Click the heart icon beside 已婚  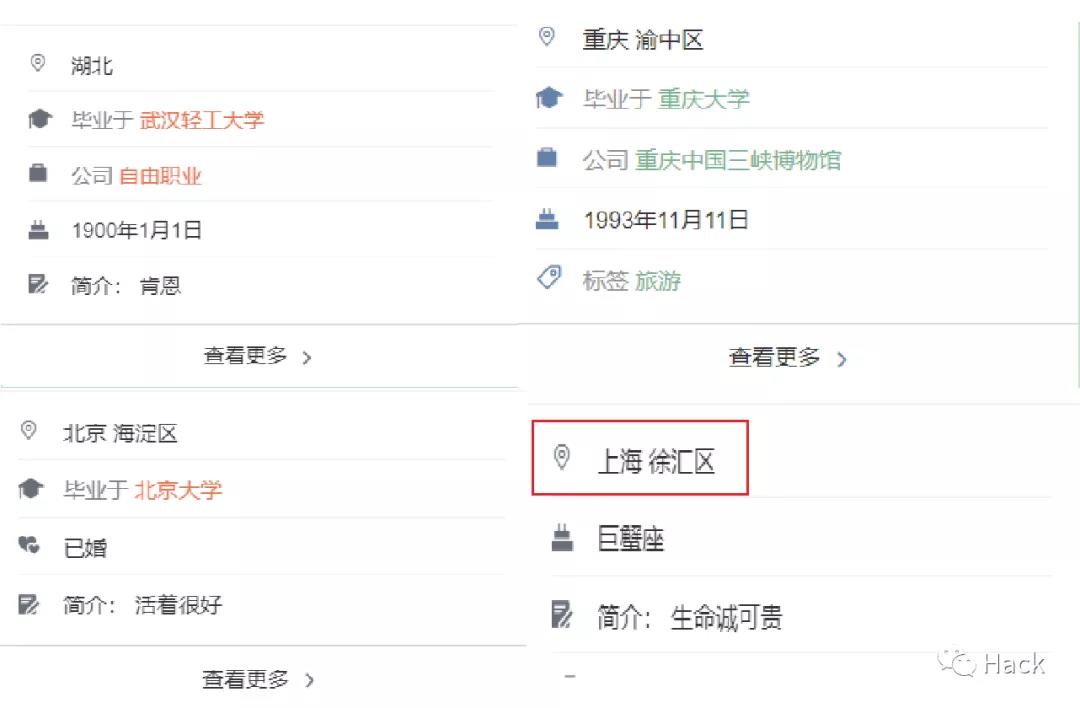coord(29,546)
